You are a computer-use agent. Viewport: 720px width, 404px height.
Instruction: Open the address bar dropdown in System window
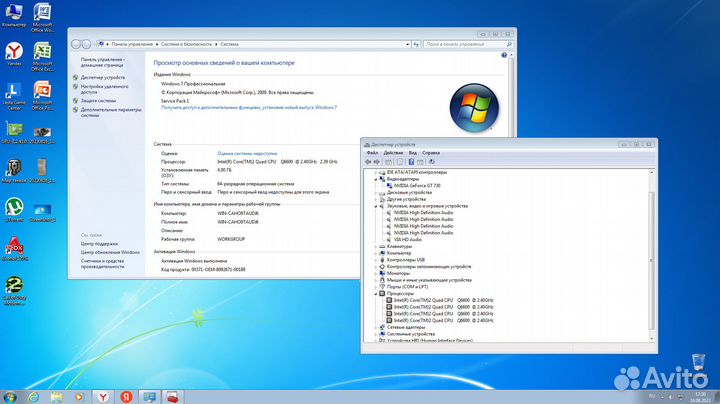click(408, 44)
